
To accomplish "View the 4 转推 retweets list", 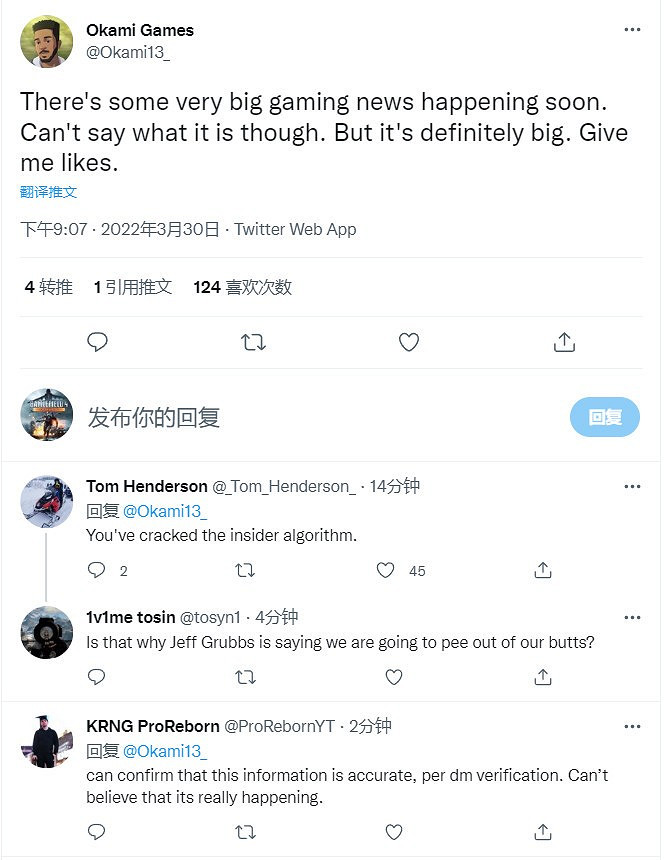I will pos(49,287).
